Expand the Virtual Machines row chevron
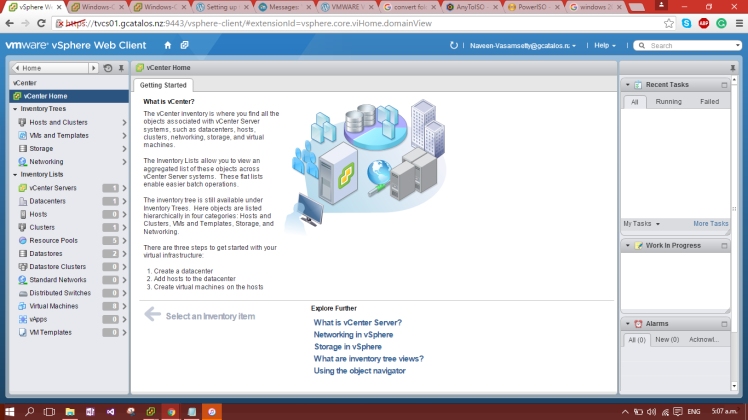This screenshot has width=748, height=420. [x=125, y=306]
